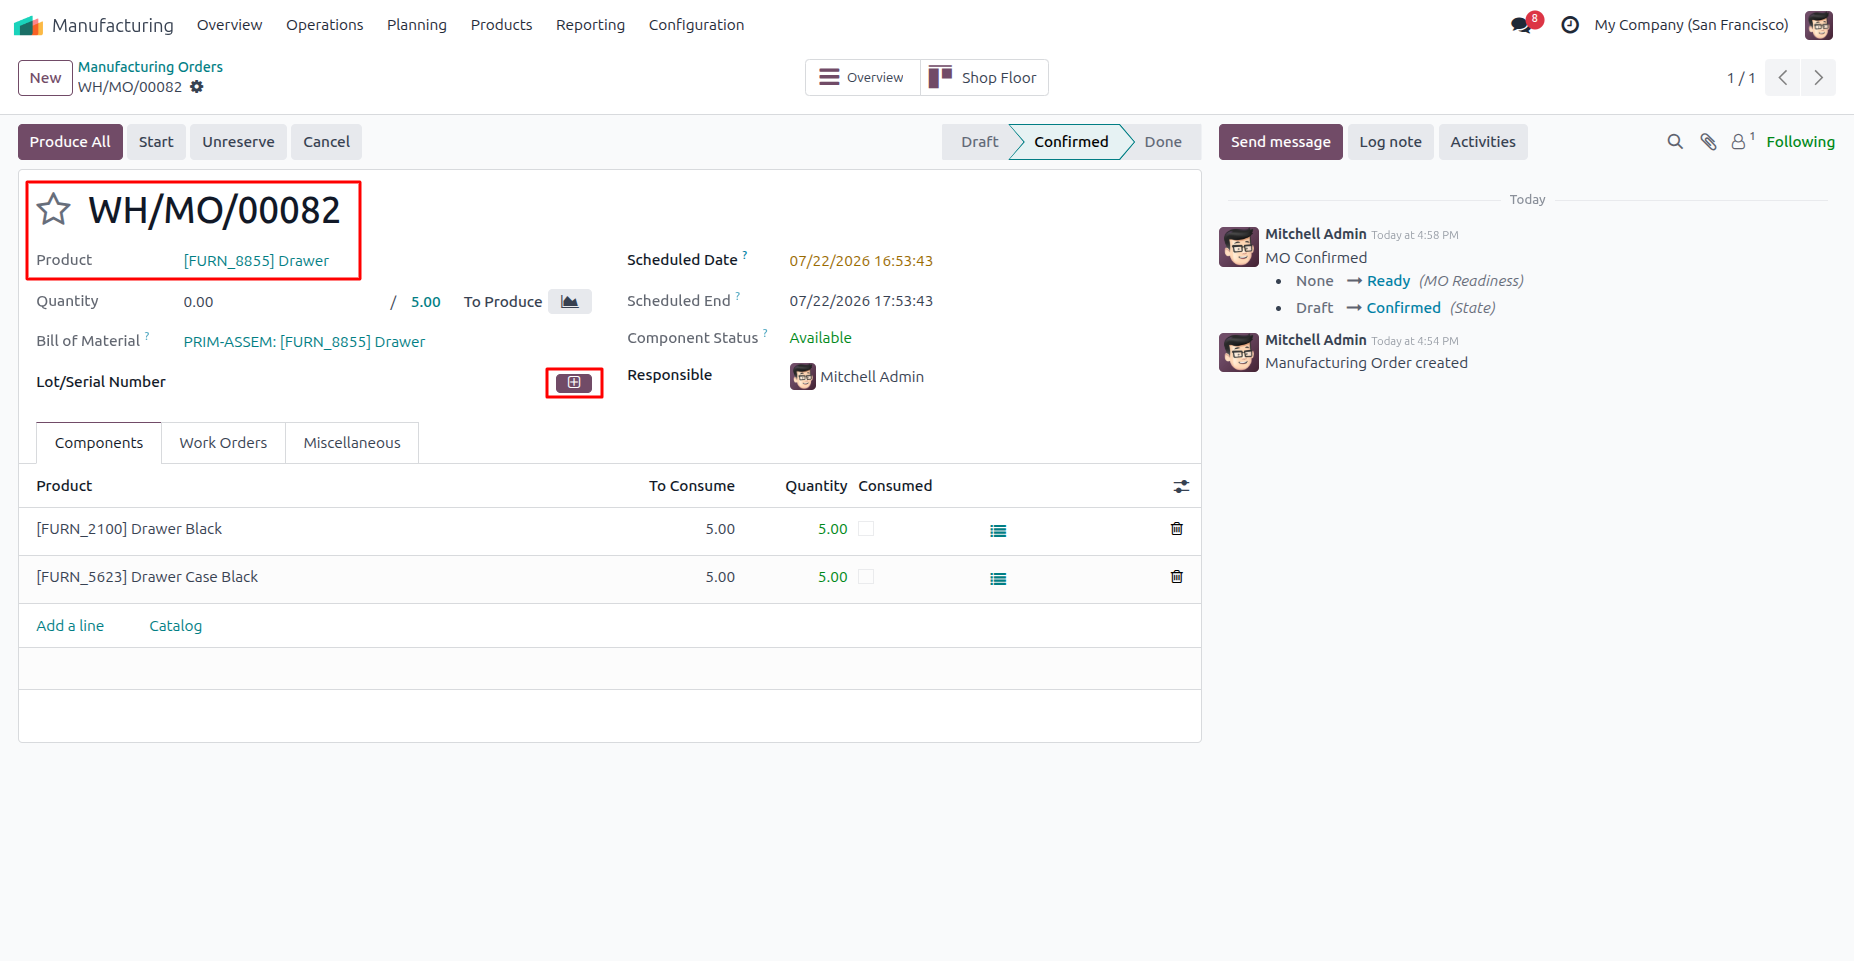The width and height of the screenshot is (1854, 961).
Task: Click Add a line under components
Action: [x=70, y=626]
